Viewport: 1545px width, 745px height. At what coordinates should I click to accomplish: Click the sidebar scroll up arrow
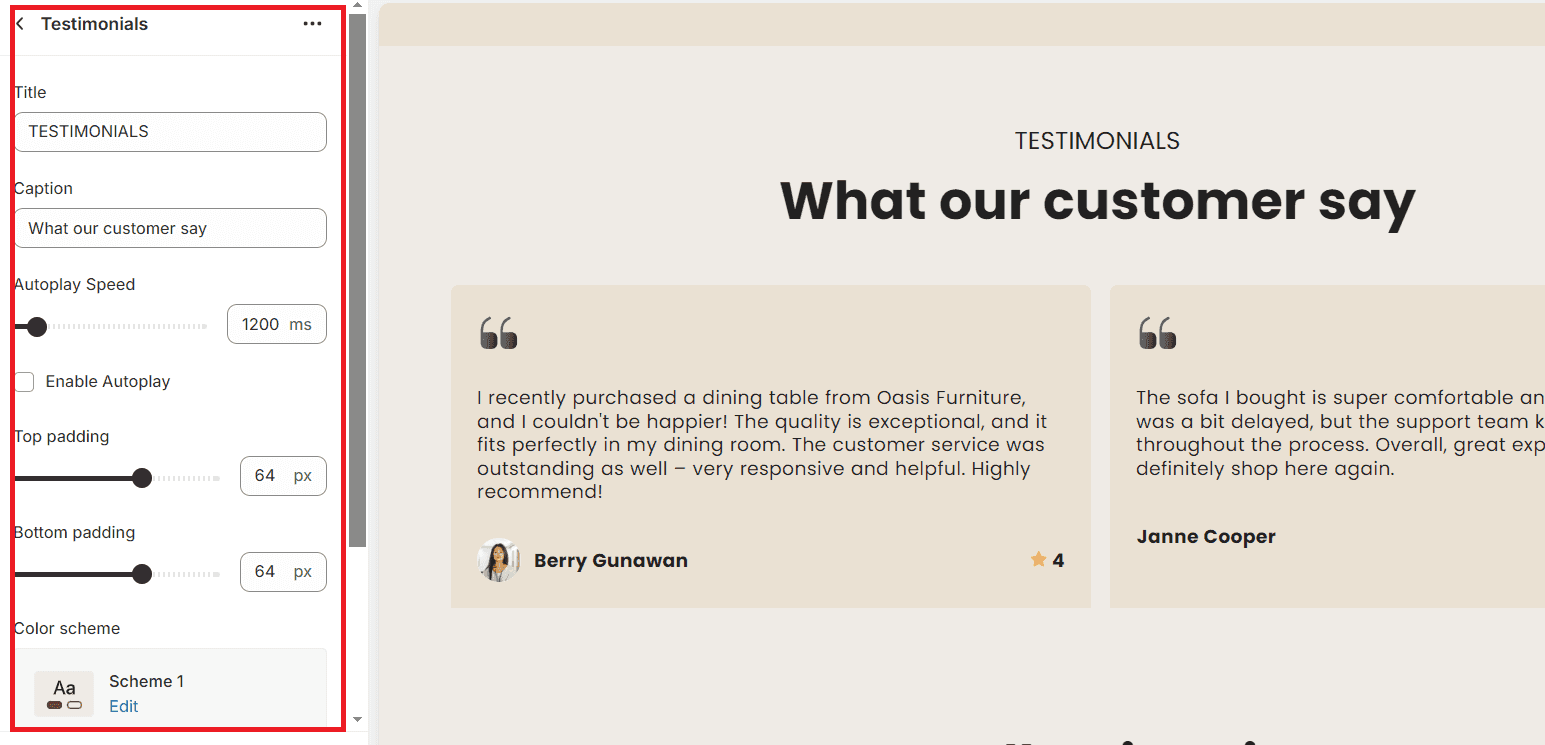tap(358, 6)
